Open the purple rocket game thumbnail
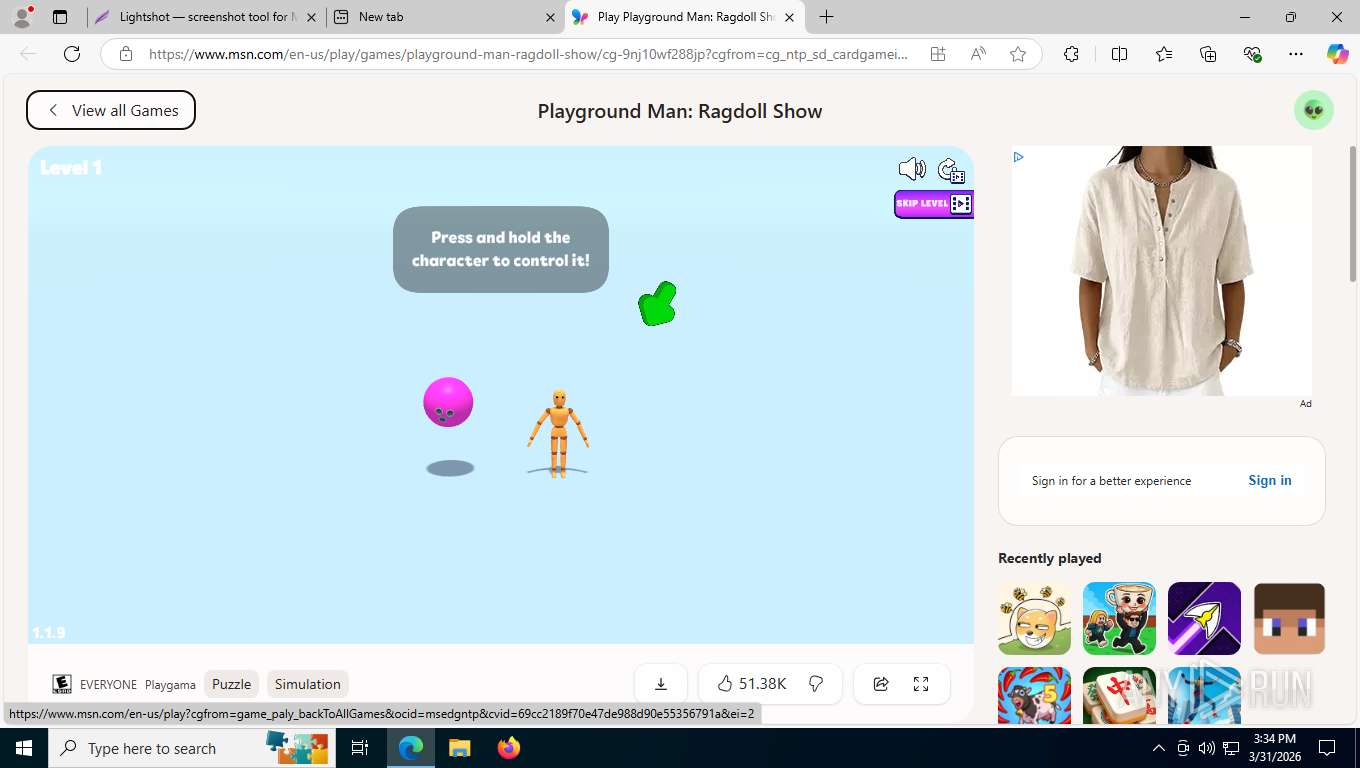This screenshot has height=768, width=1360. pos(1204,618)
